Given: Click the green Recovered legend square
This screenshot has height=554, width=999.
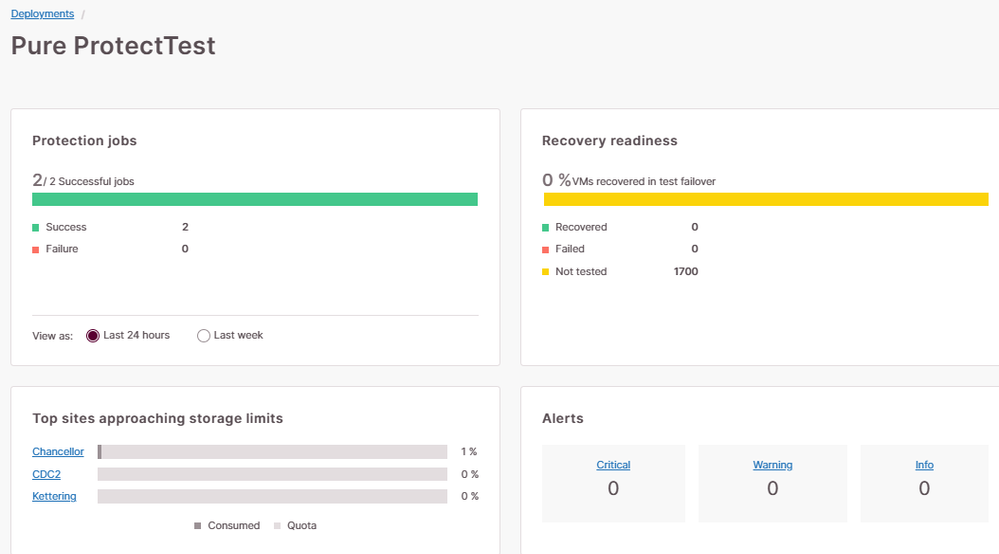Looking at the screenshot, I should 546,228.
